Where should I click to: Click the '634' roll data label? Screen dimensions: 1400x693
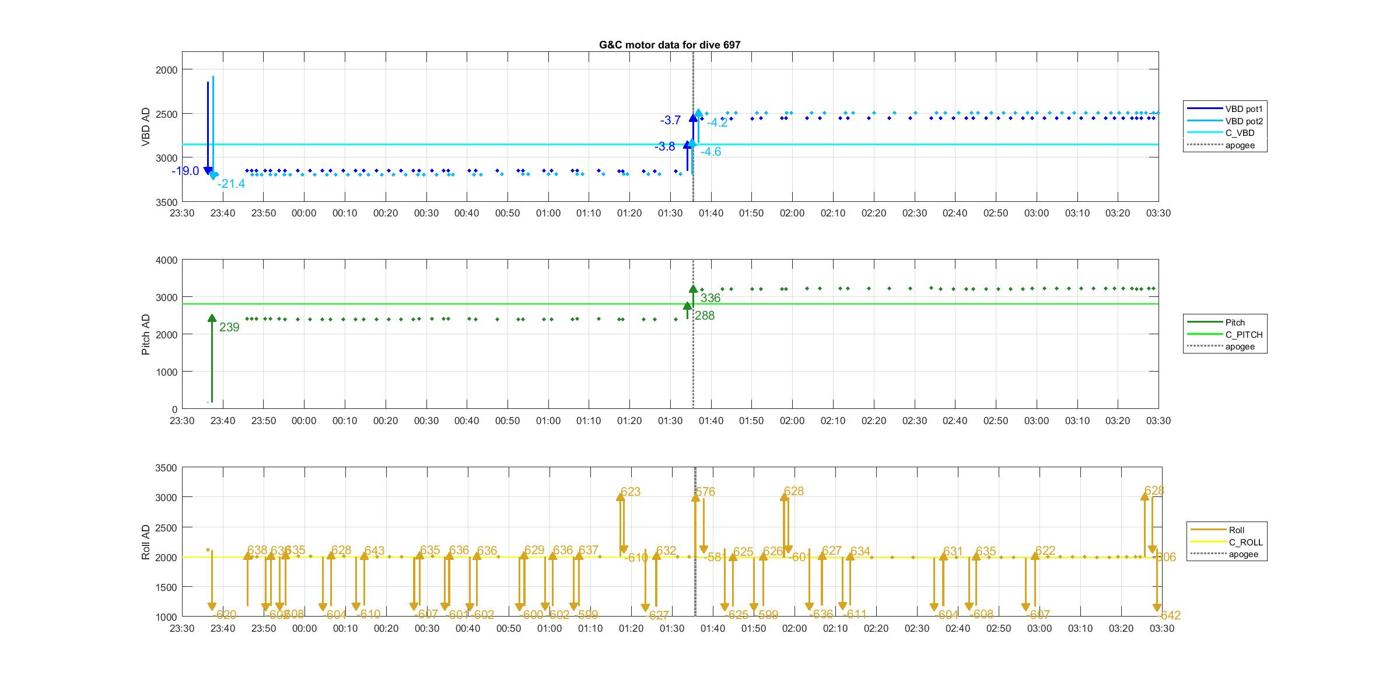pos(860,551)
